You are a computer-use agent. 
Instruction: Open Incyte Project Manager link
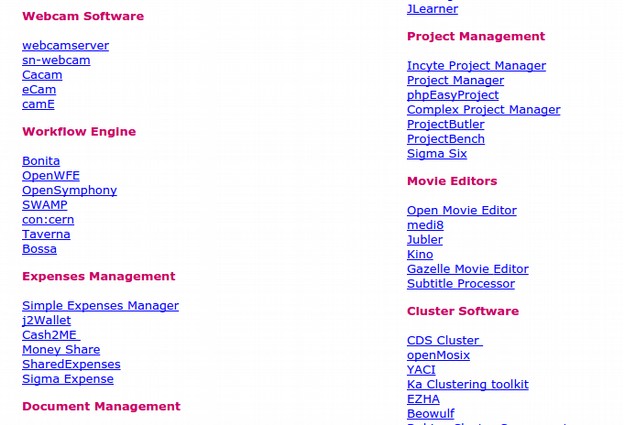point(476,66)
